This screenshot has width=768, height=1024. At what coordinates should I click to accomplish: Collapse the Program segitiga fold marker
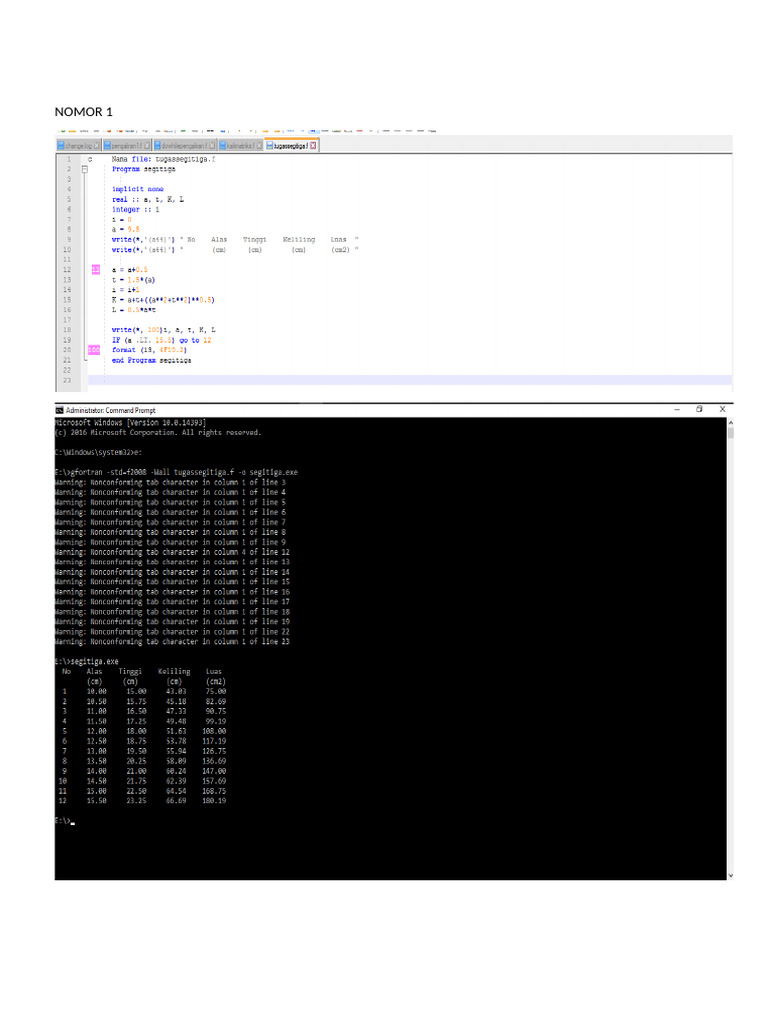coord(84,169)
